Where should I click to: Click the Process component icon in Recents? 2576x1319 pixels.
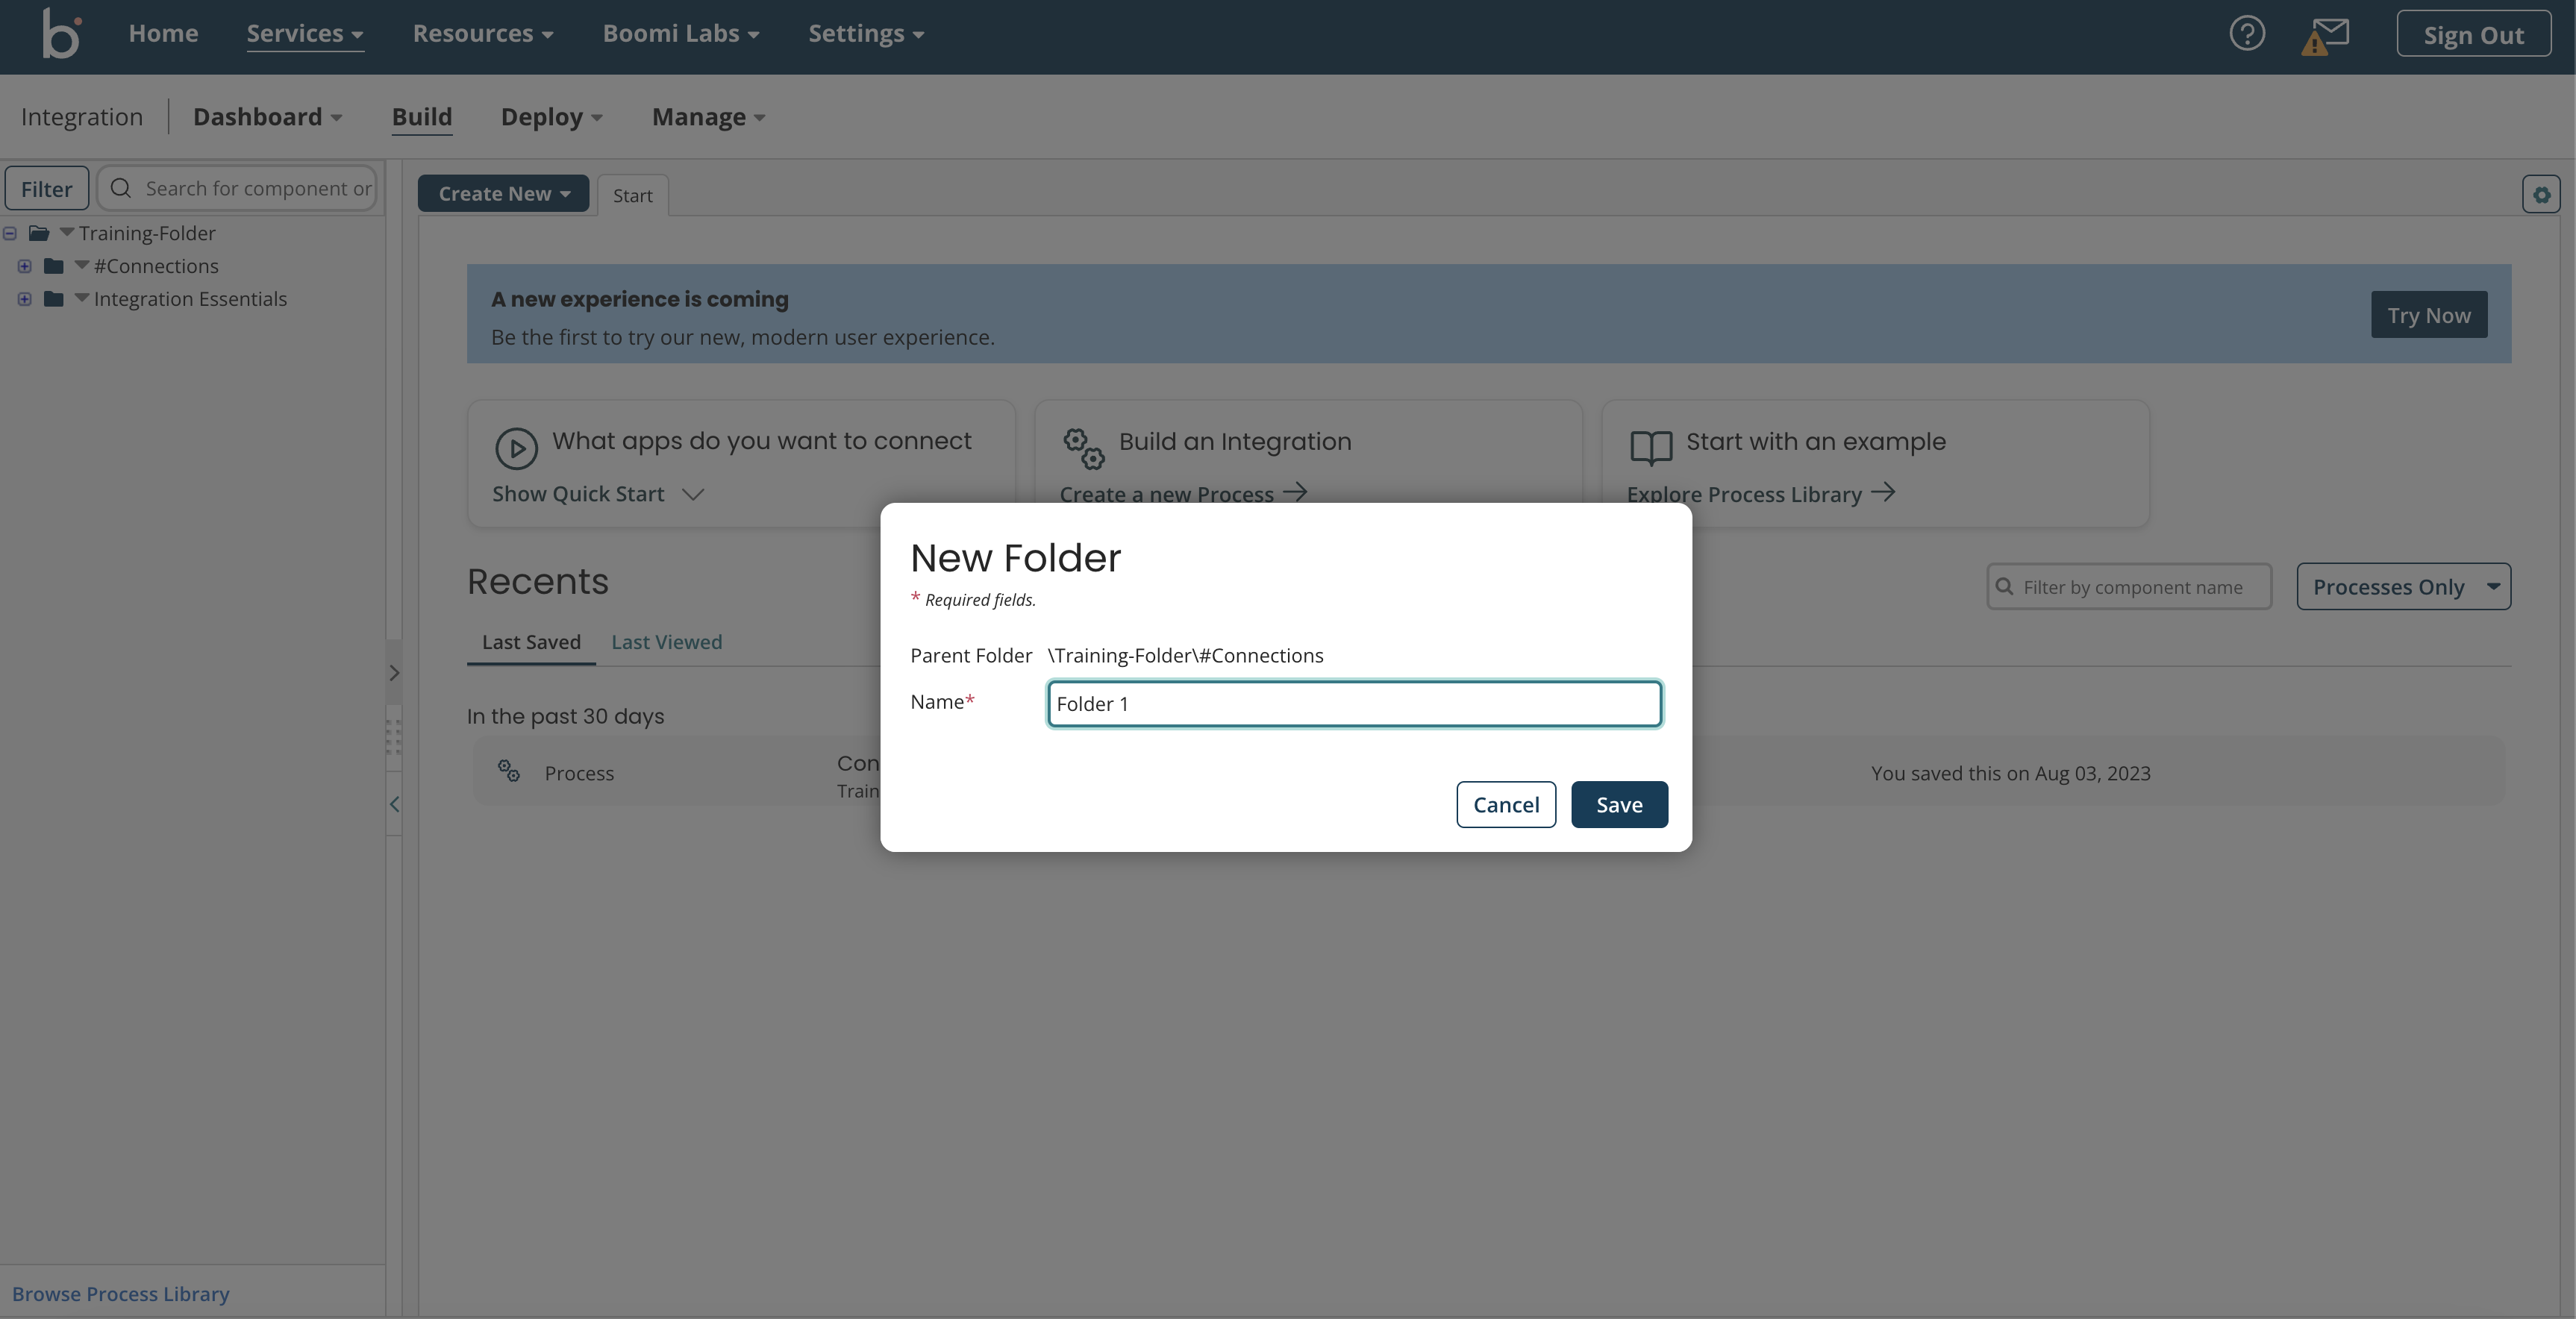click(x=509, y=771)
